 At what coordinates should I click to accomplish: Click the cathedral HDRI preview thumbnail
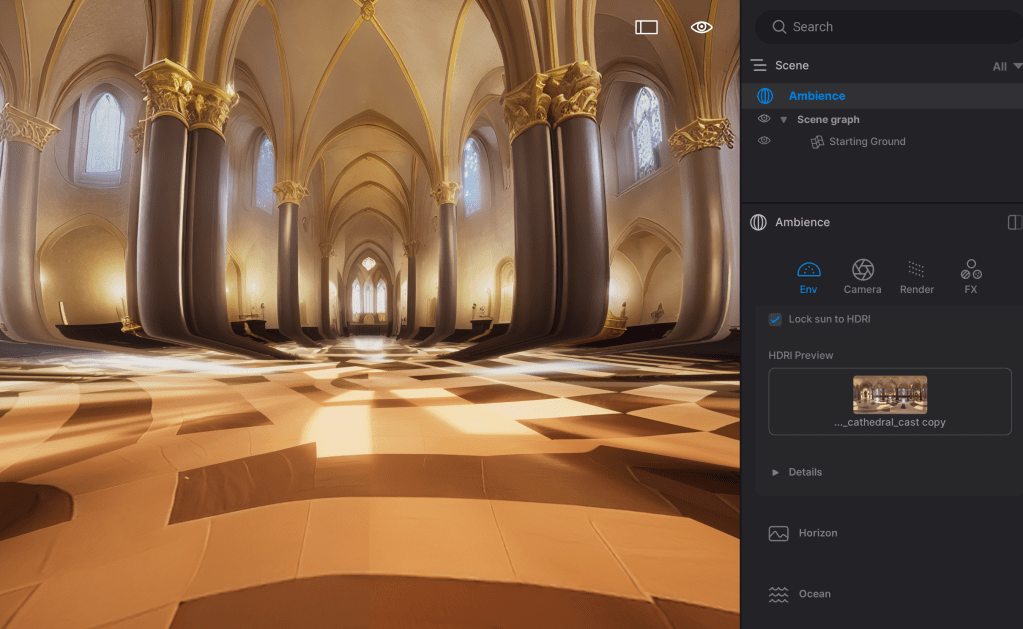[x=889, y=394]
